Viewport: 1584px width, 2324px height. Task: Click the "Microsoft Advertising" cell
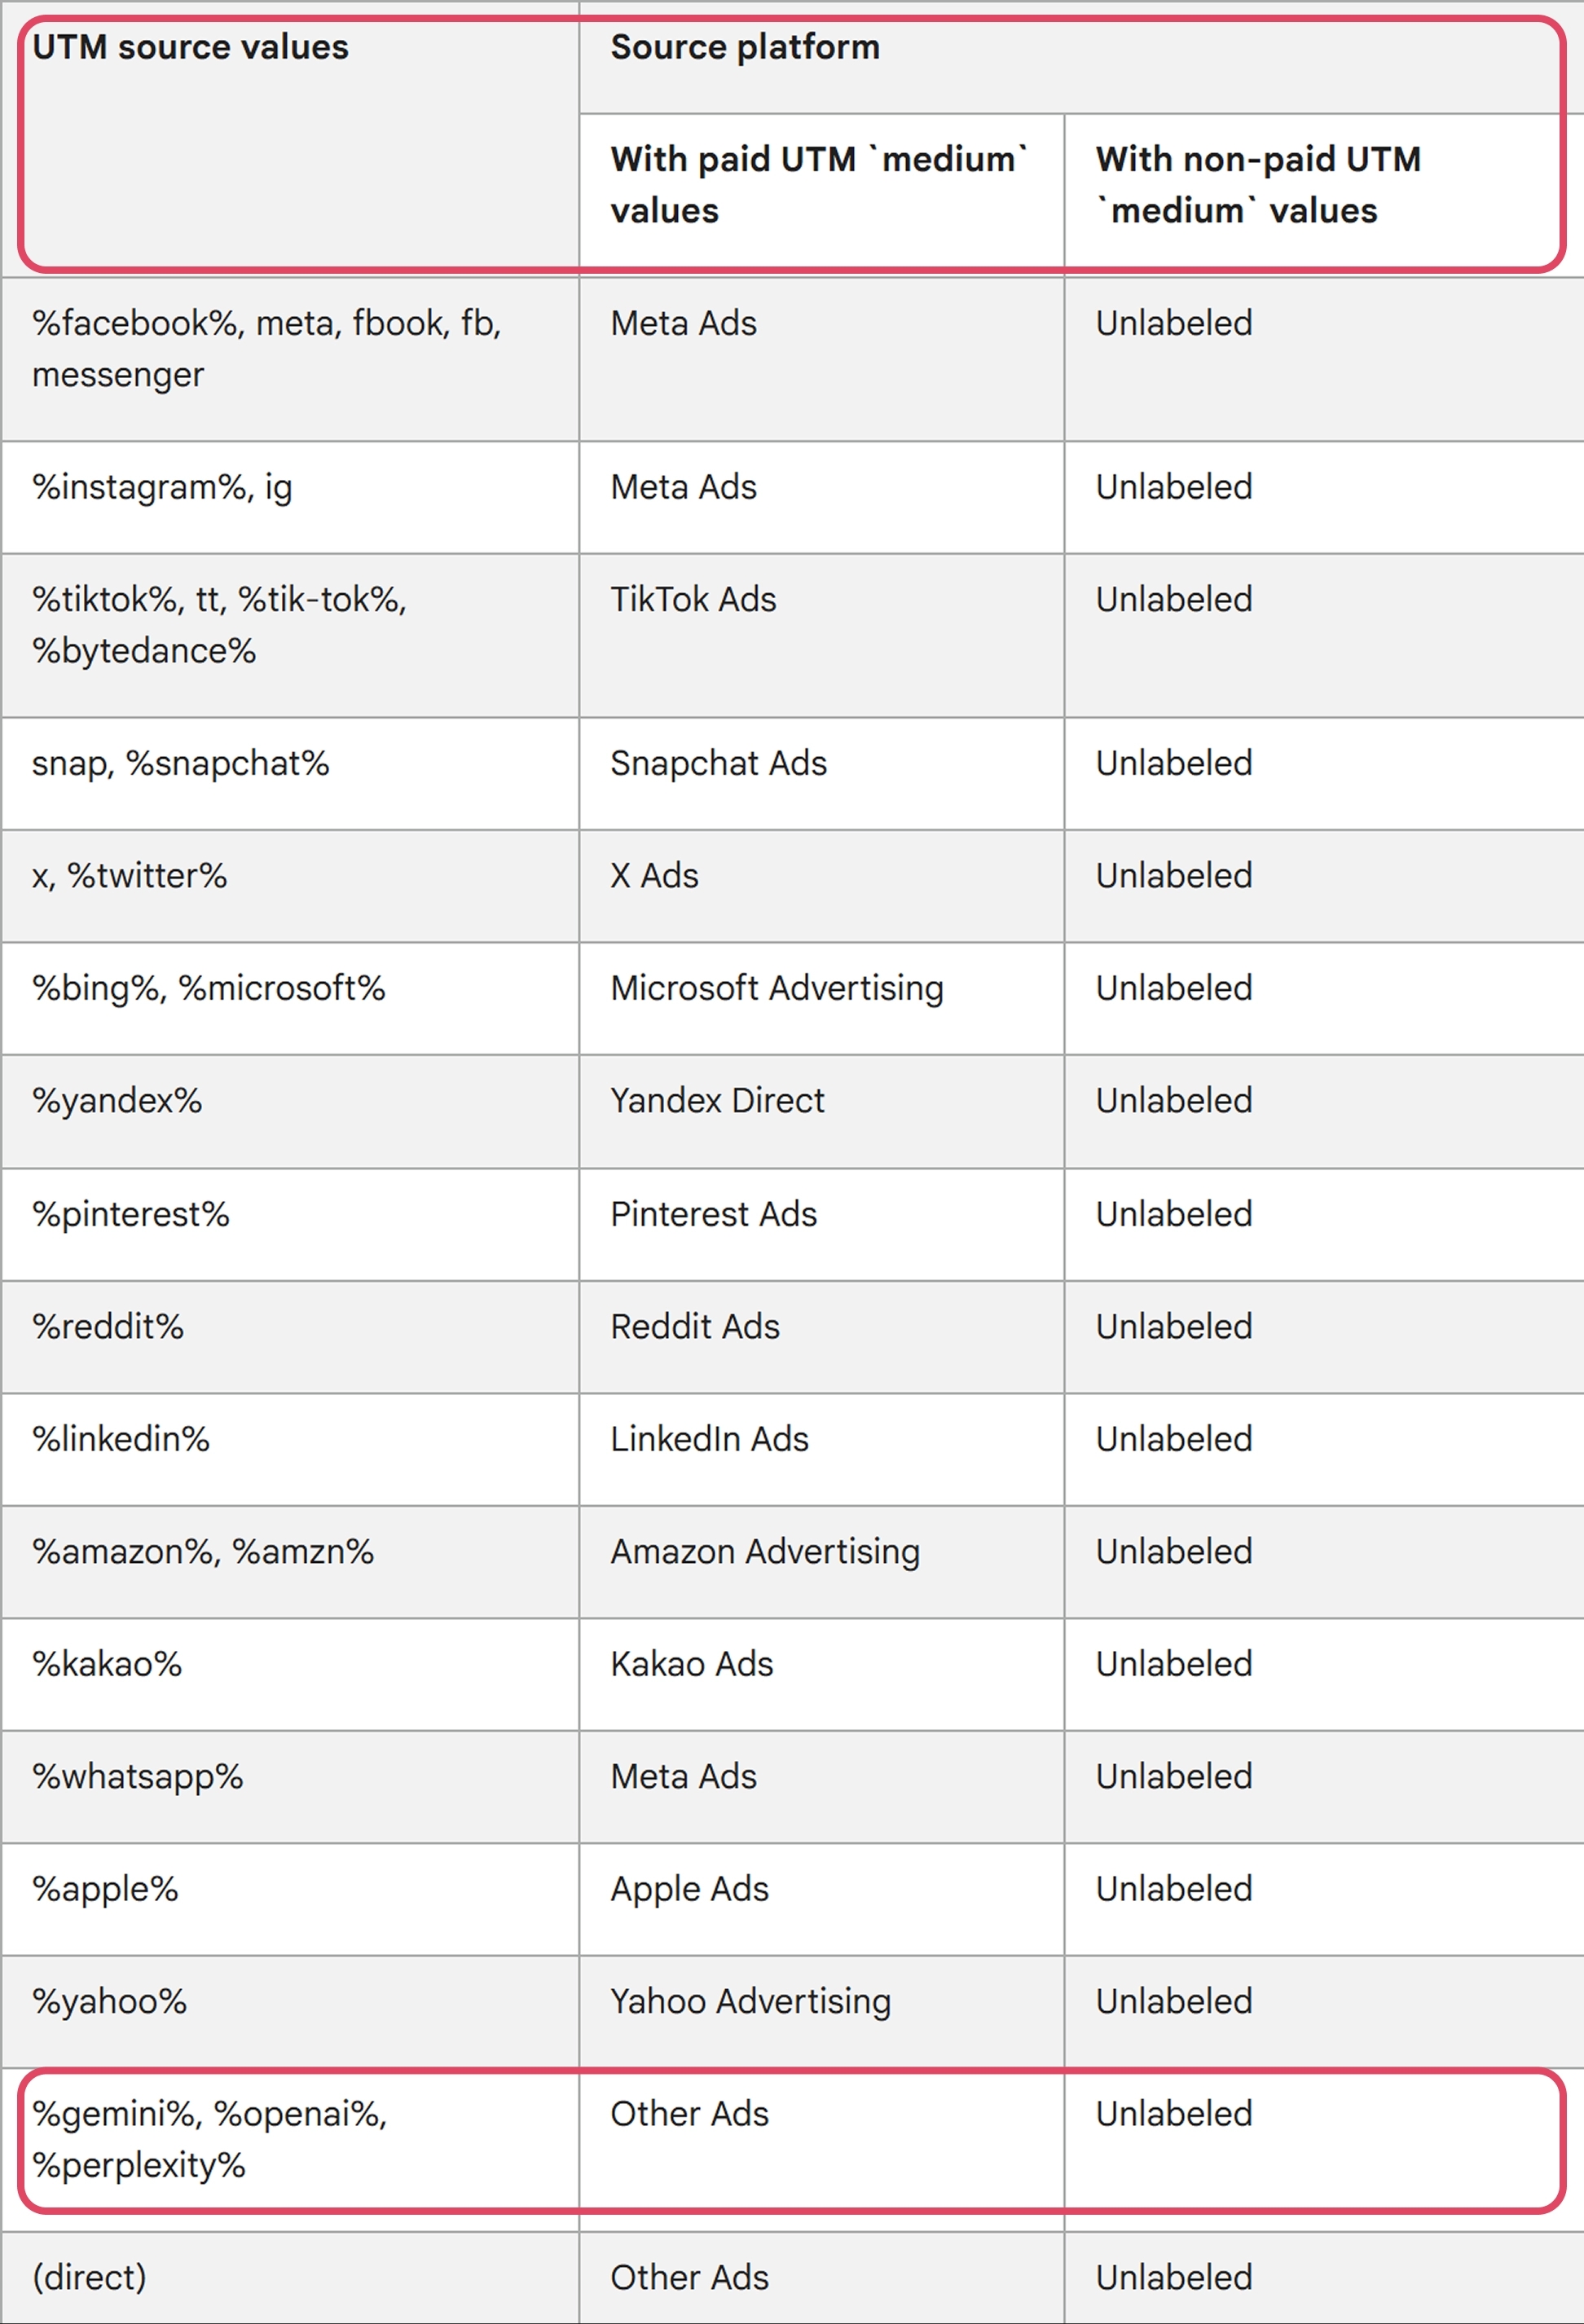[x=822, y=998]
